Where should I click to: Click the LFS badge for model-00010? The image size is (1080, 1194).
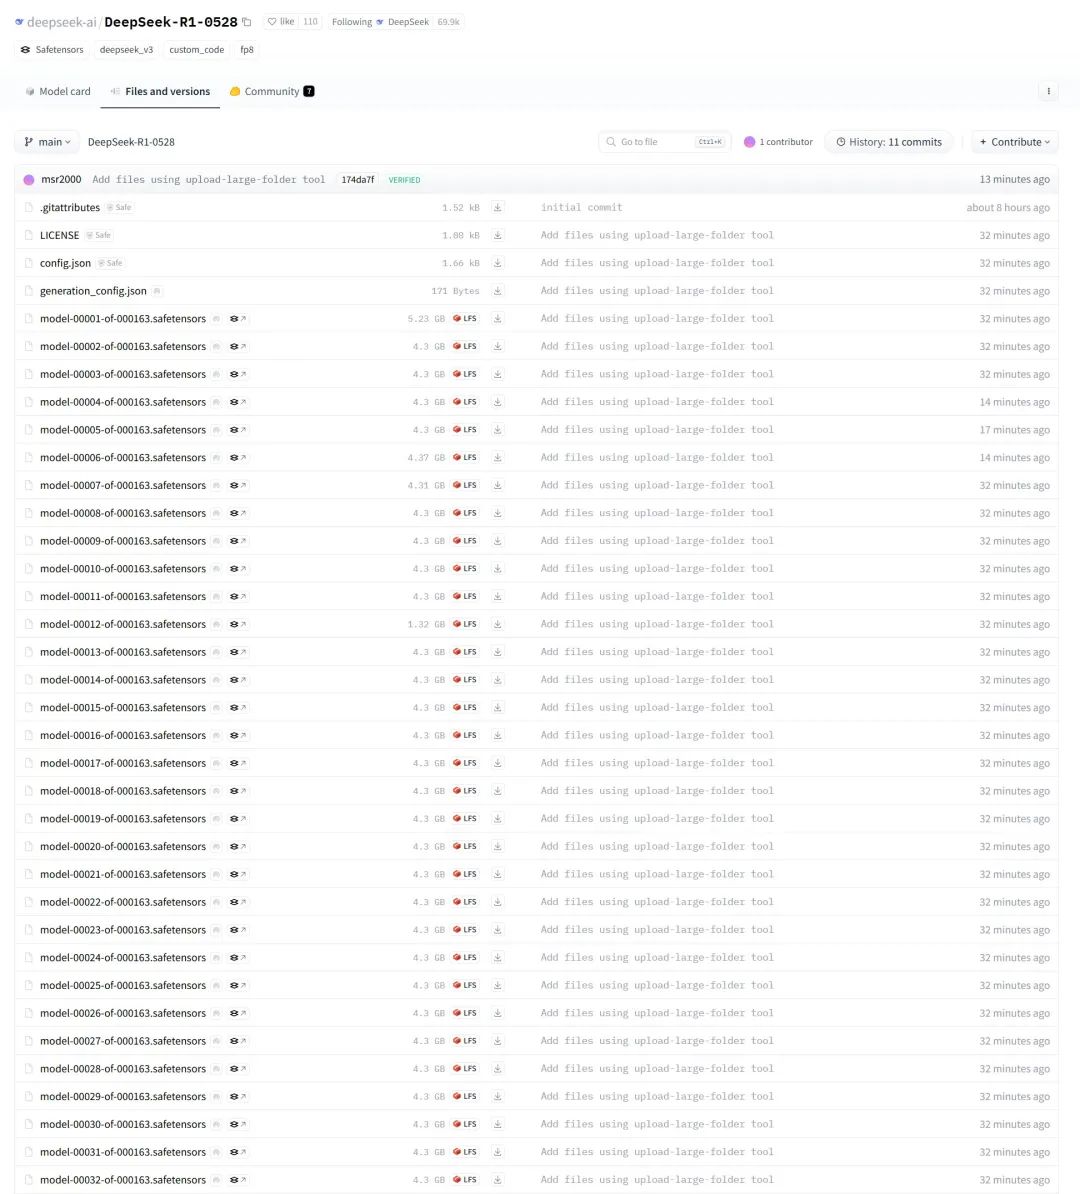[465, 569]
